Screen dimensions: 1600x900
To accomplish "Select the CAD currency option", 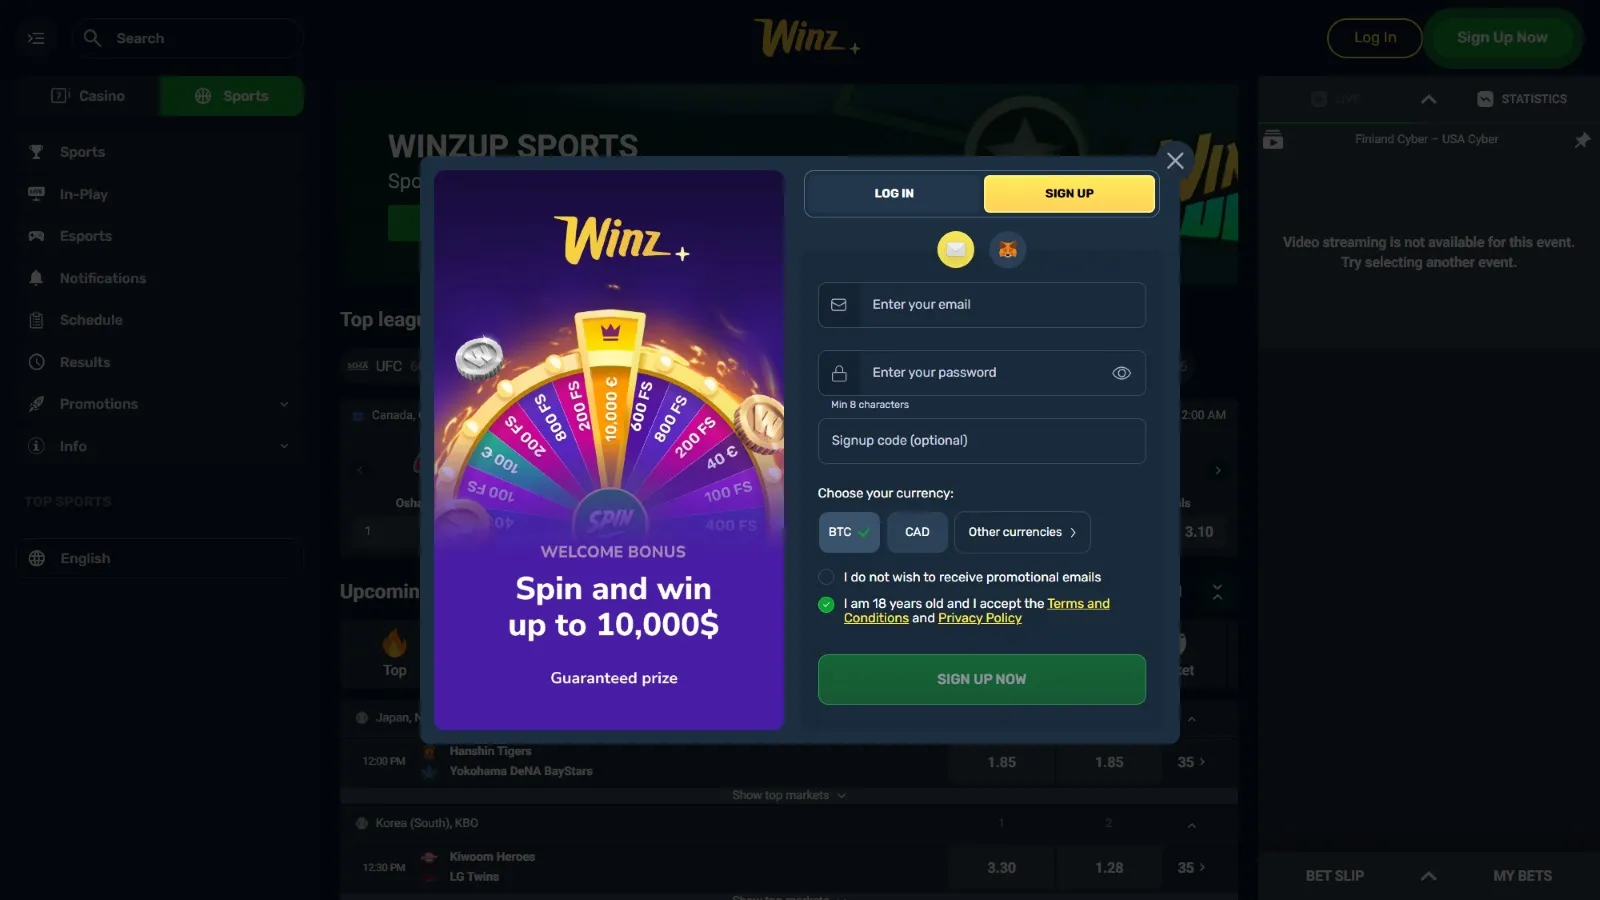I will [x=917, y=532].
